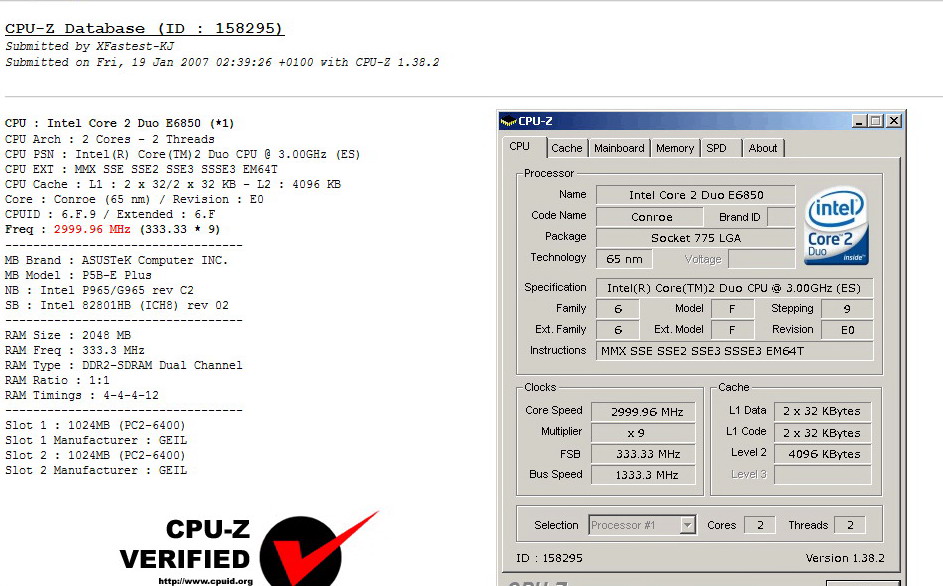Click the 'CPU Arch : 2 Cores - 2 Threads' line
Screen dimensions: 943x586
[109, 139]
